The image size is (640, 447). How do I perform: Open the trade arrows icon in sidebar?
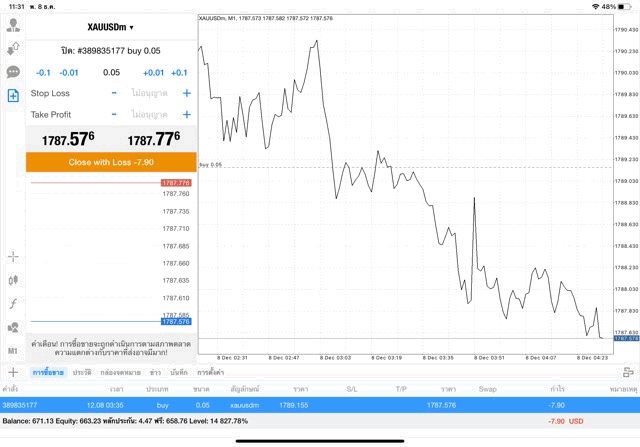pos(13,49)
